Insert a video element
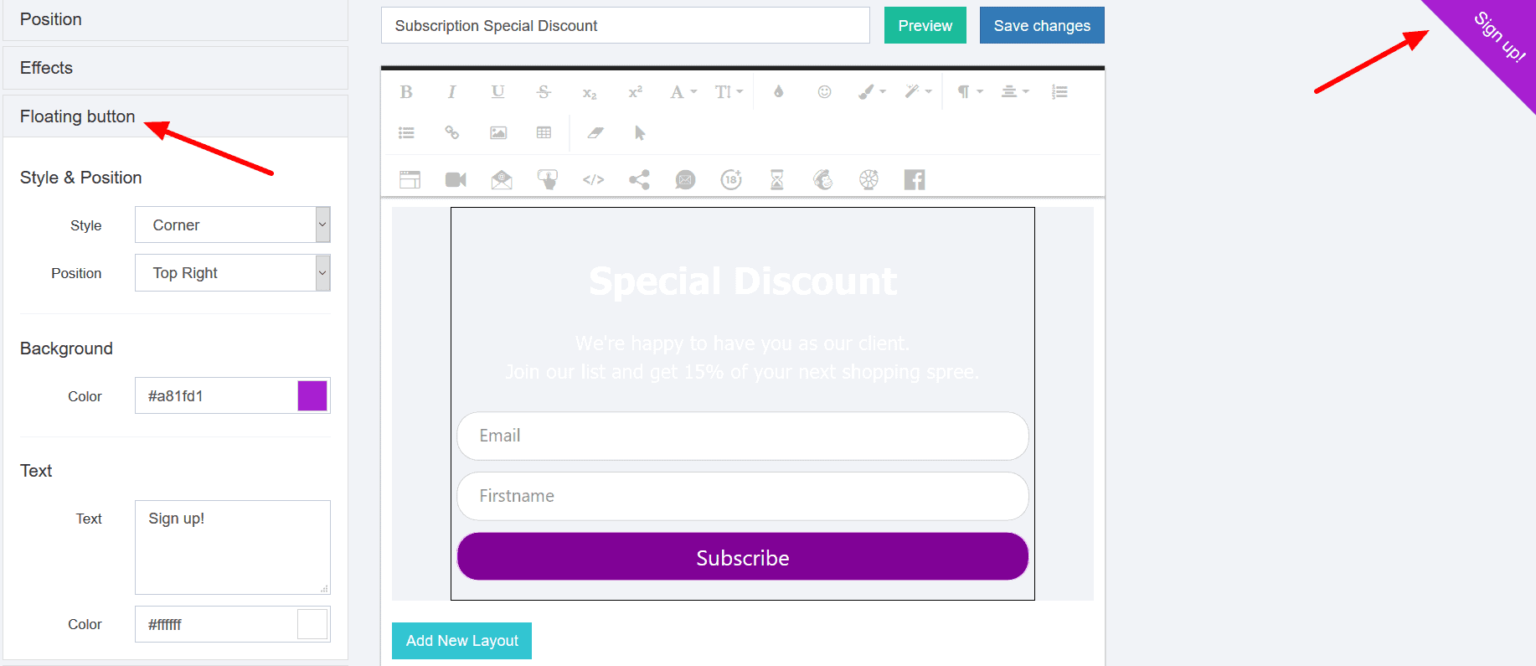1536x666 pixels. click(456, 180)
